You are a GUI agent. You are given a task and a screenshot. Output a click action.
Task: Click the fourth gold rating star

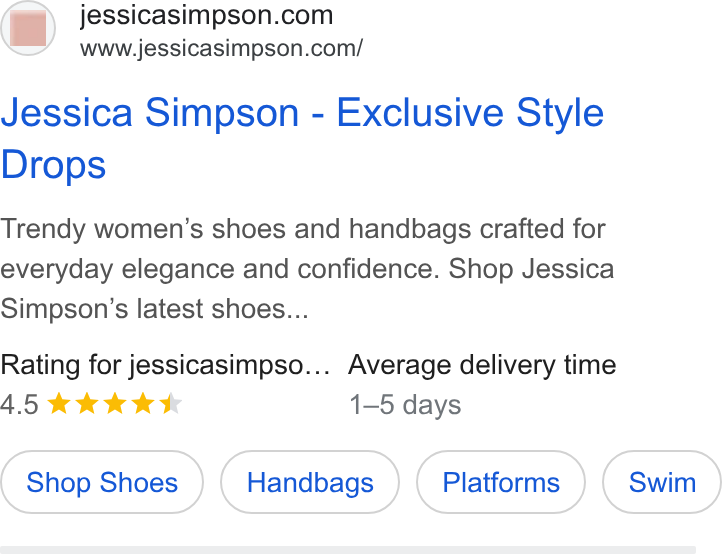(x=143, y=403)
